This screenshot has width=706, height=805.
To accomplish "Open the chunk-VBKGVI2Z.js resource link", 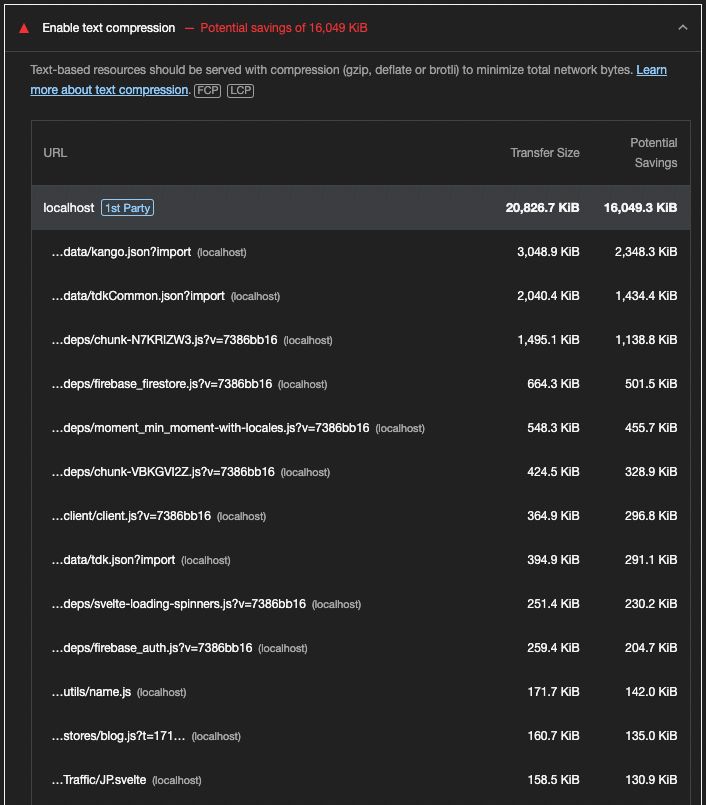I will click(x=162, y=472).
